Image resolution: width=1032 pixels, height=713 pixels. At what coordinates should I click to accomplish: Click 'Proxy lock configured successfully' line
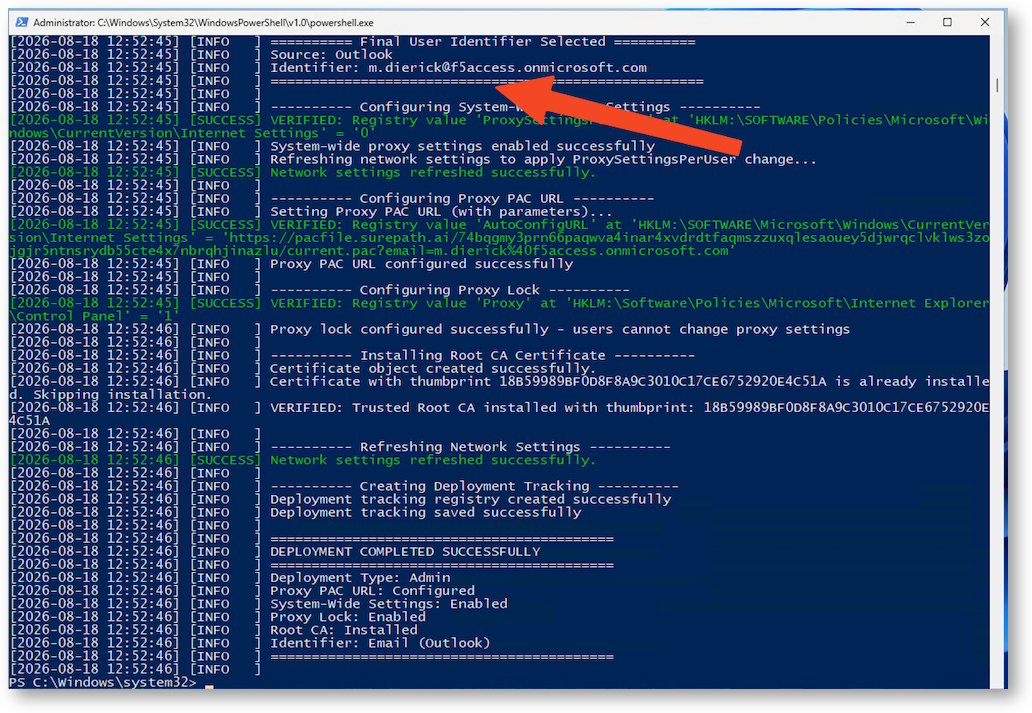pyautogui.click(x=559, y=329)
